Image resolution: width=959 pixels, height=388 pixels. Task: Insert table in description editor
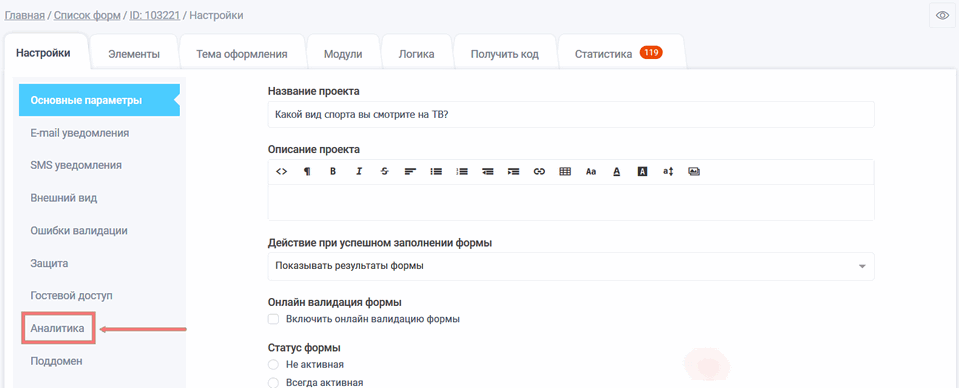pos(565,172)
